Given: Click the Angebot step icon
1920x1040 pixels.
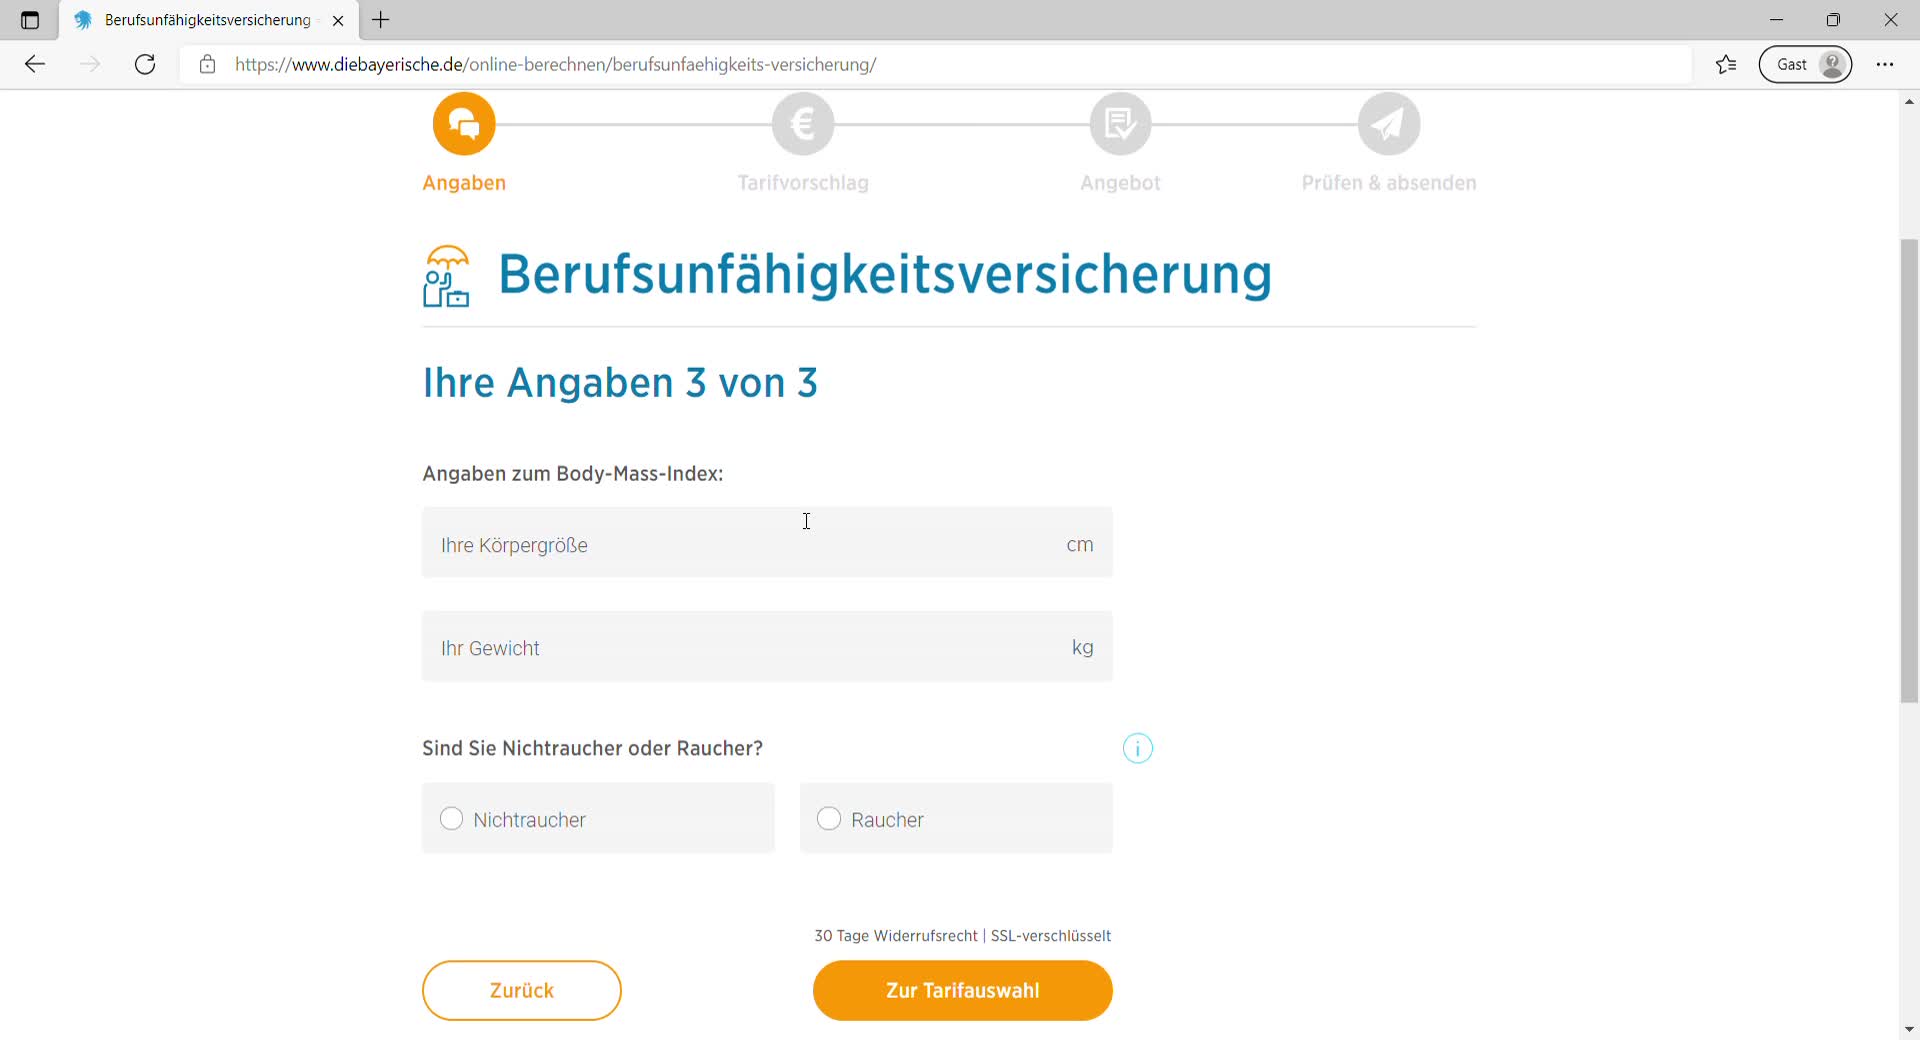Looking at the screenshot, I should 1120,124.
